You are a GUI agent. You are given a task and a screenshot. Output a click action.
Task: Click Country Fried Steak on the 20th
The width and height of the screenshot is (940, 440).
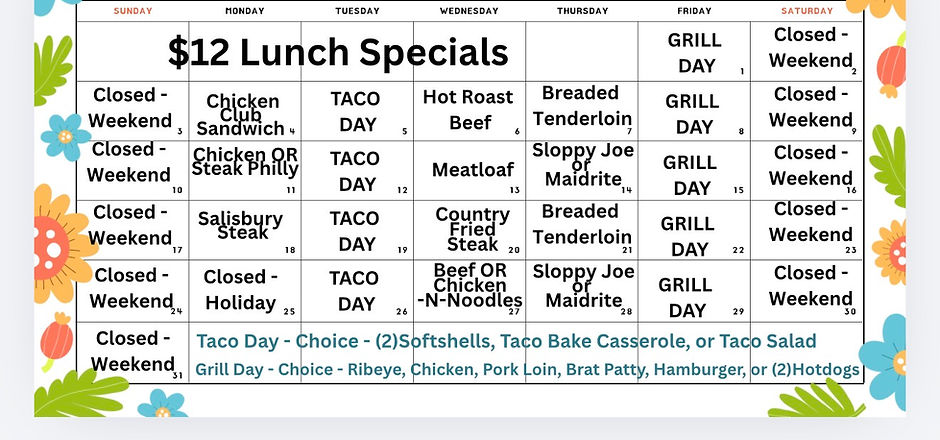(x=469, y=230)
